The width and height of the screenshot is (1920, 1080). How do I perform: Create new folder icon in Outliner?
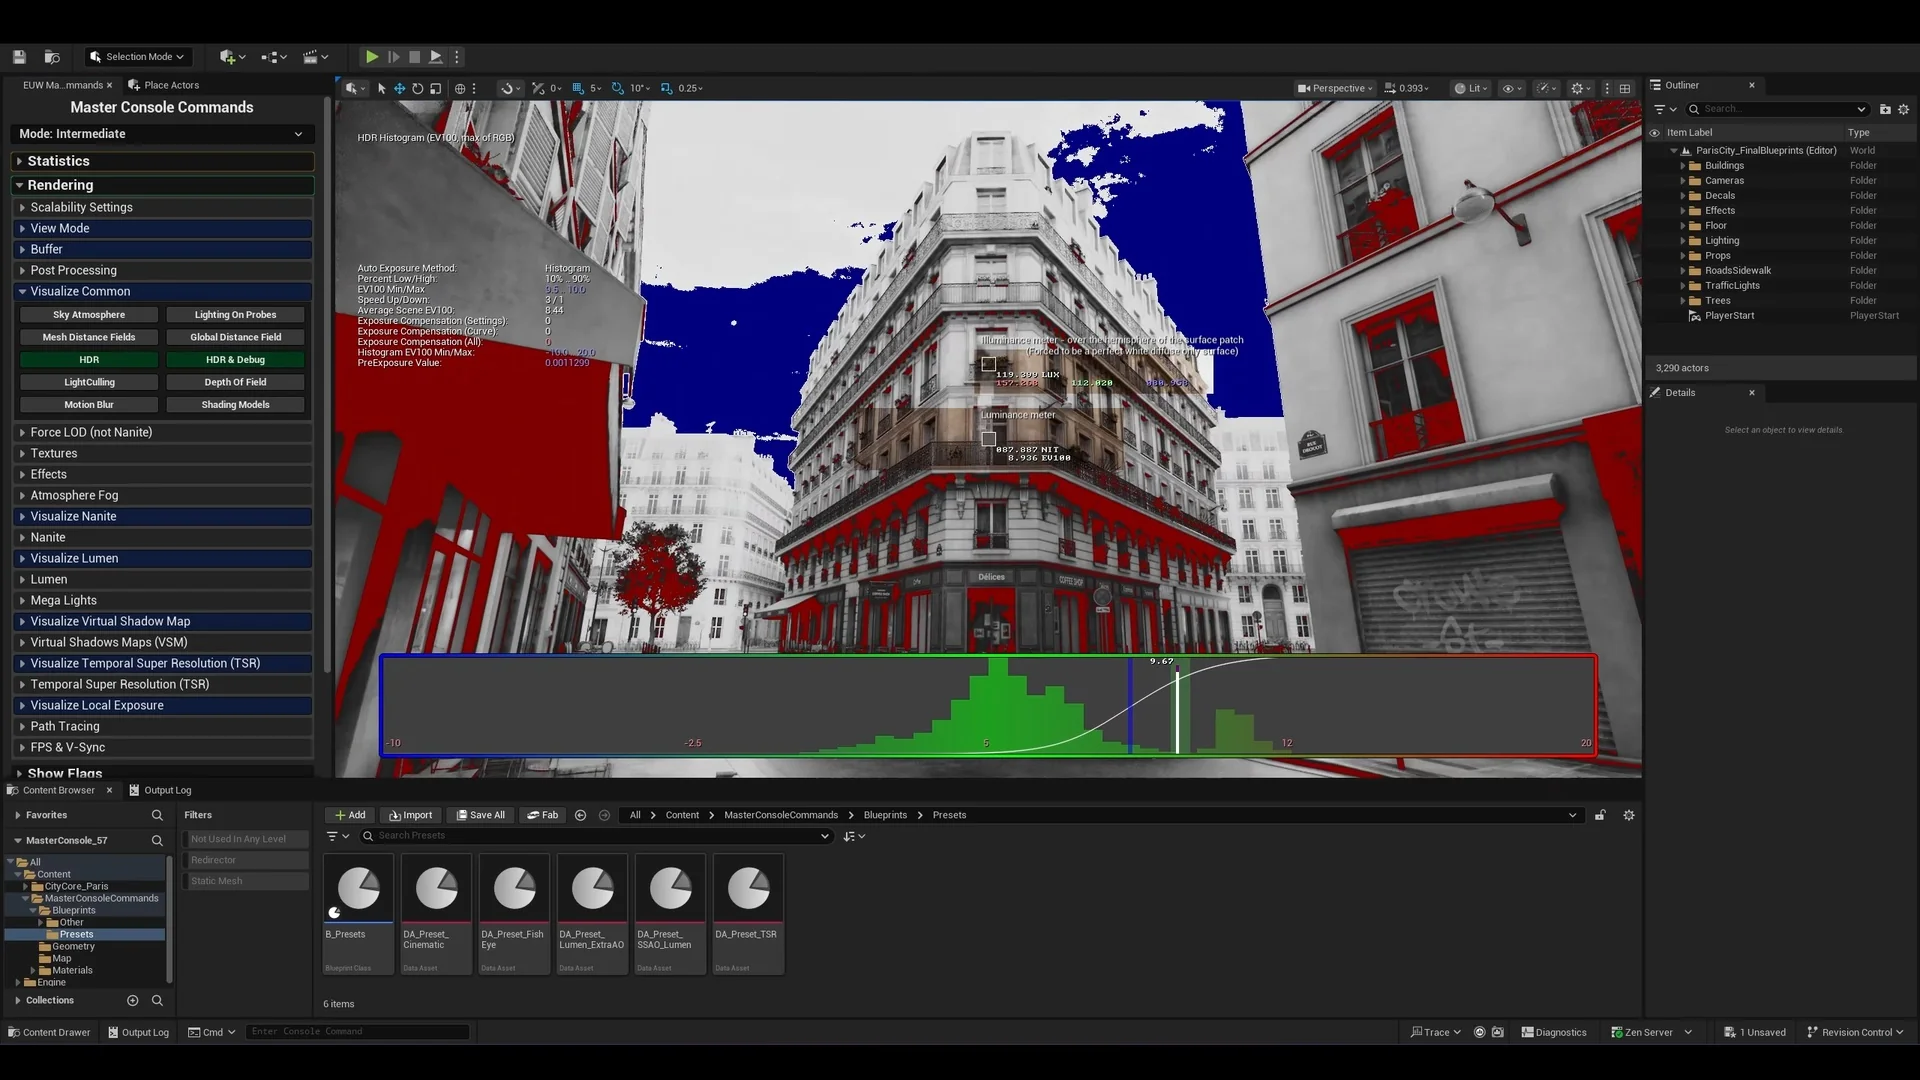[1885, 109]
